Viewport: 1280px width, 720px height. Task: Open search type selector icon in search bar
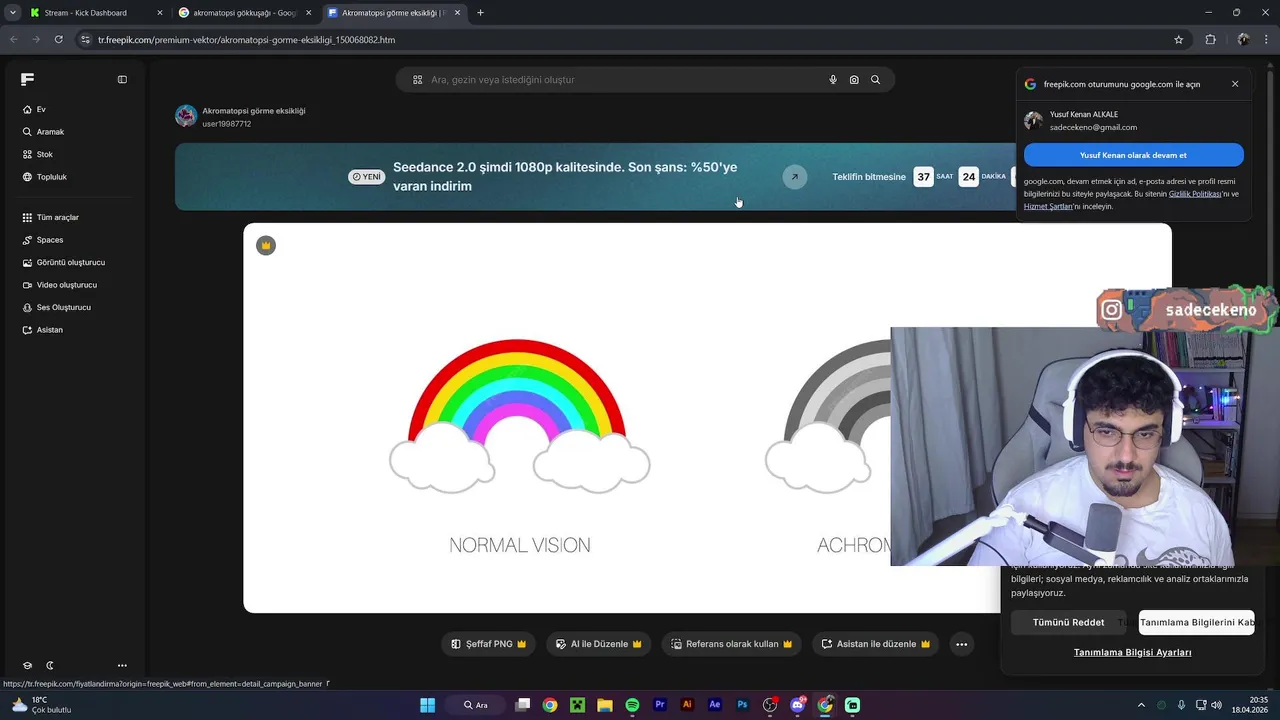(x=418, y=80)
